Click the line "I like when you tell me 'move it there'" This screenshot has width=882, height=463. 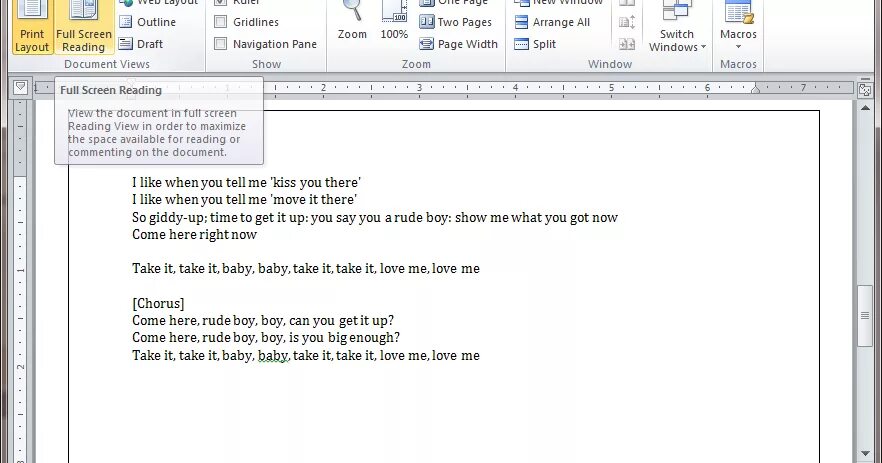245,200
